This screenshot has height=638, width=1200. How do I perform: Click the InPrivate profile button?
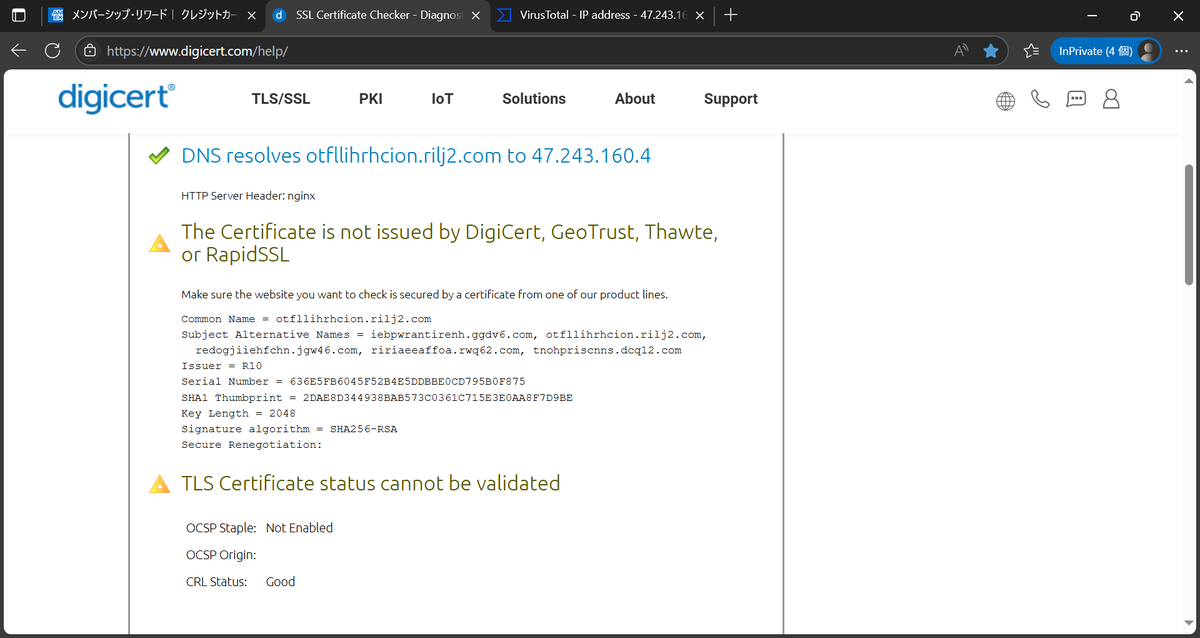point(1106,51)
